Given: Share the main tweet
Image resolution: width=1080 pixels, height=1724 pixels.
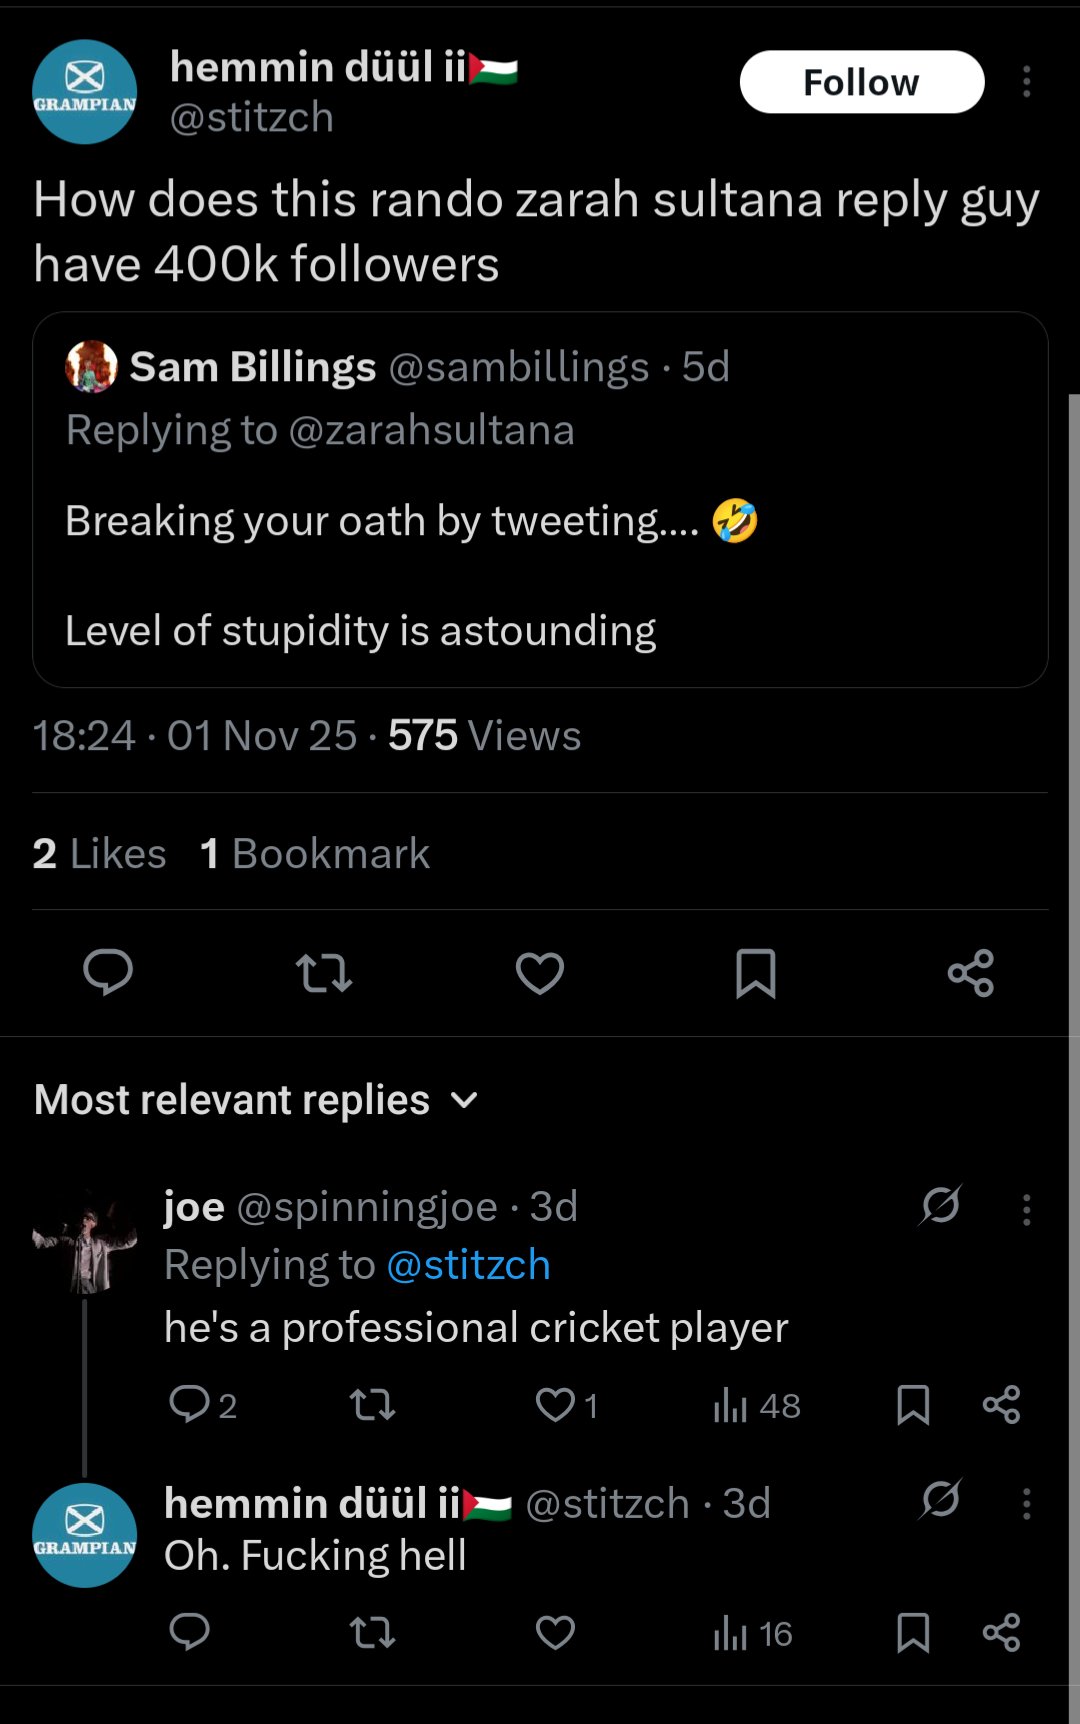Looking at the screenshot, I should coord(971,972).
